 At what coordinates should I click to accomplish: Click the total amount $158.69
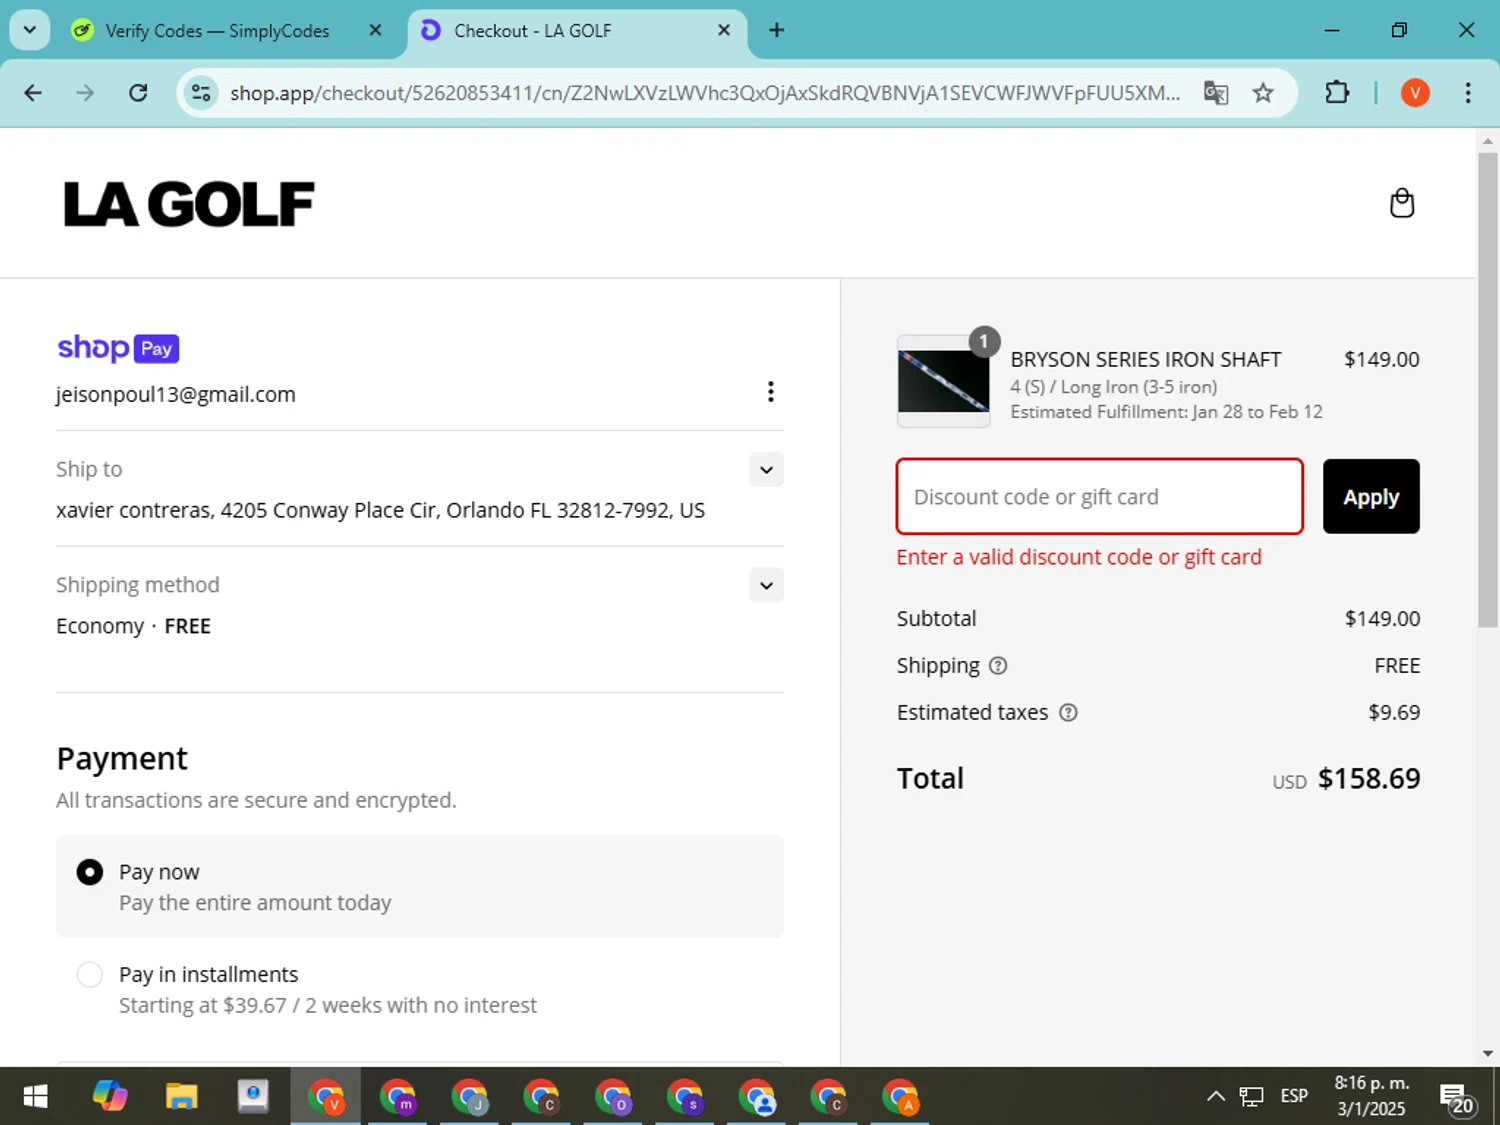1368,779
